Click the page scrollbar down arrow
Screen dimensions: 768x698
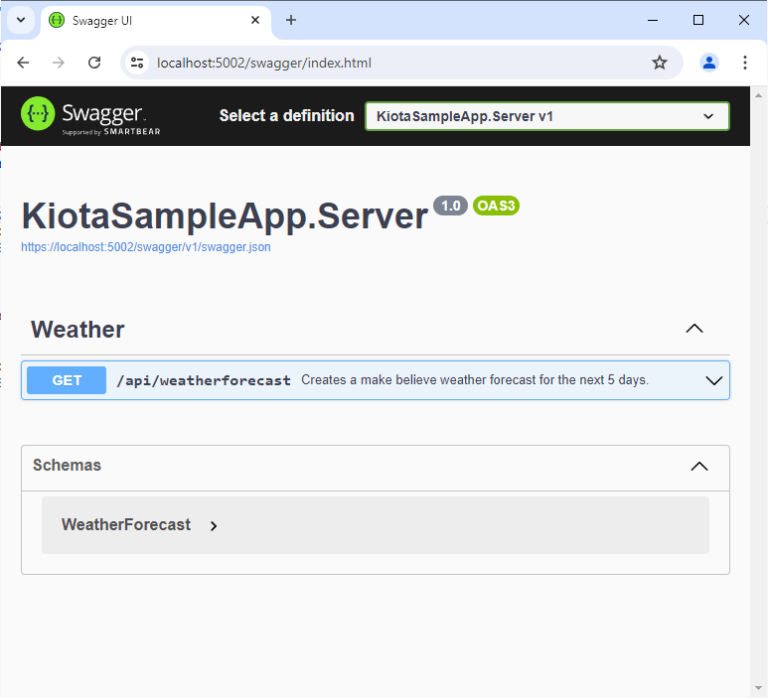(759, 688)
